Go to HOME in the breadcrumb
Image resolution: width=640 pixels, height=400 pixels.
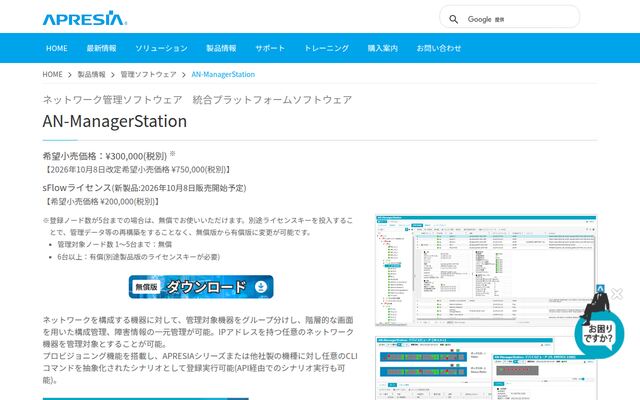coord(53,74)
